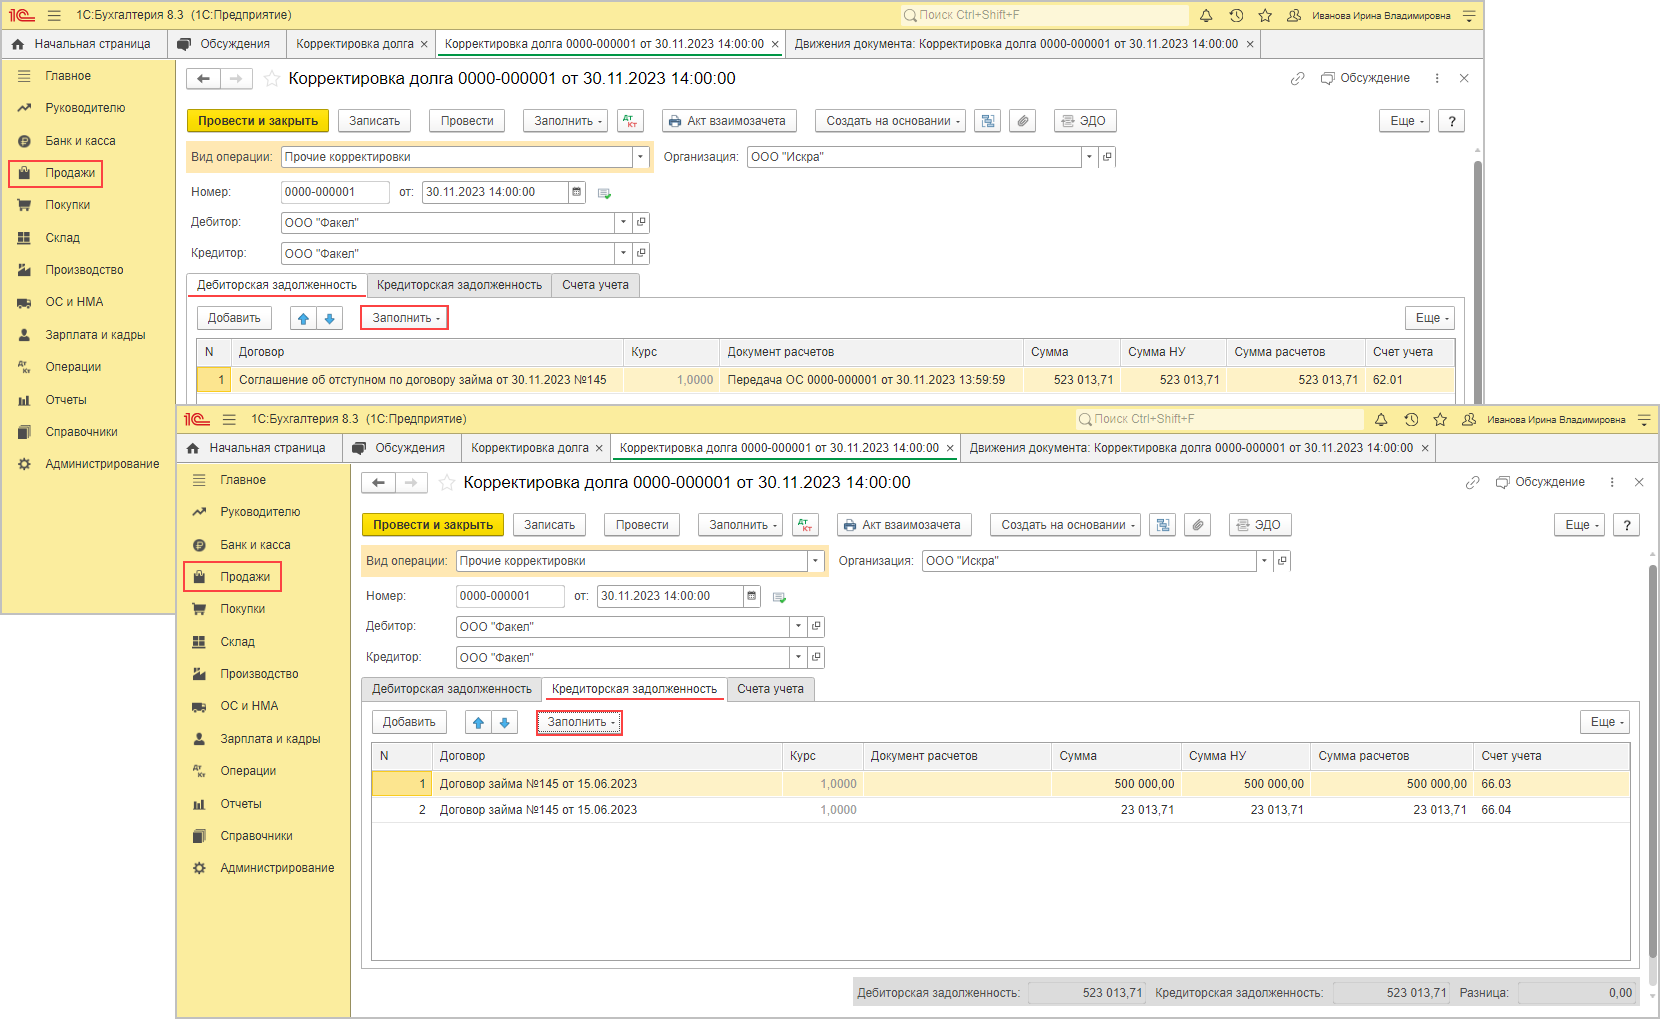Switch to Счета учета tab in front window
Image resolution: width=1660 pixels, height=1019 pixels.
[770, 689]
